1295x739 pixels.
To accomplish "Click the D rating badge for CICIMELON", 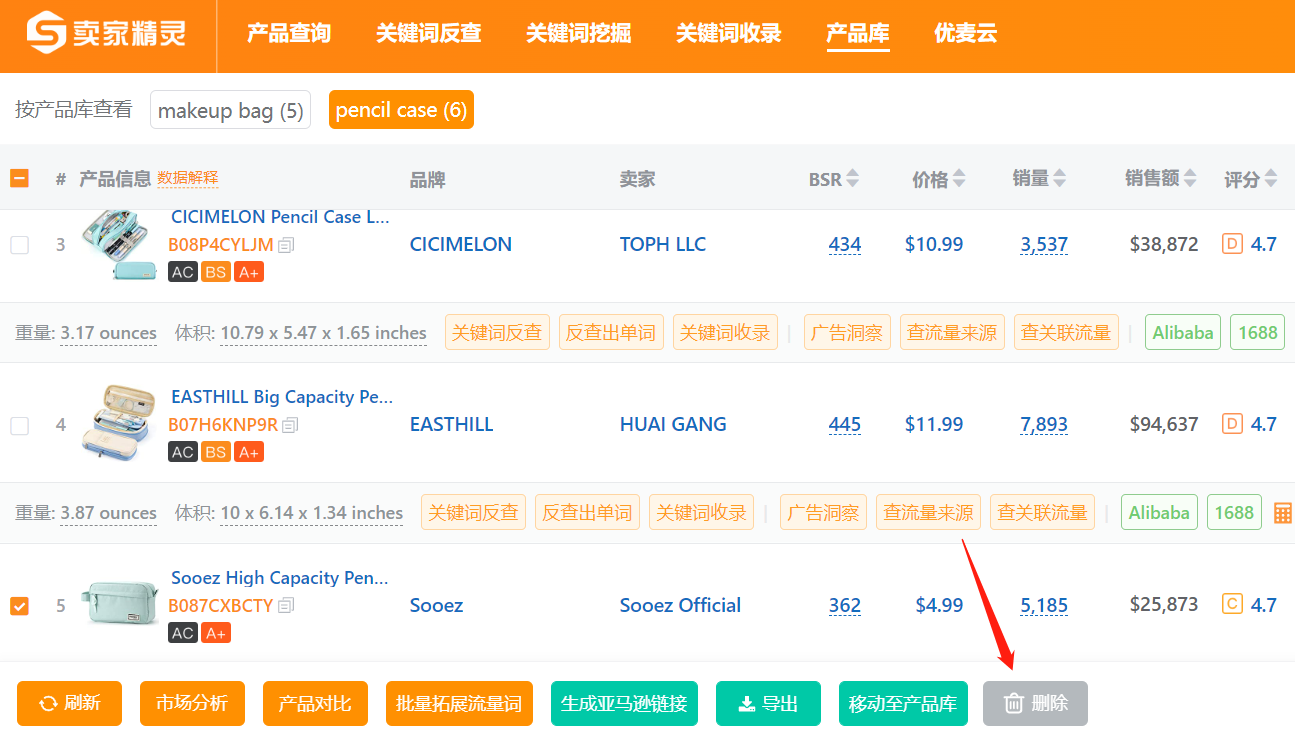I will pyautogui.click(x=1232, y=244).
